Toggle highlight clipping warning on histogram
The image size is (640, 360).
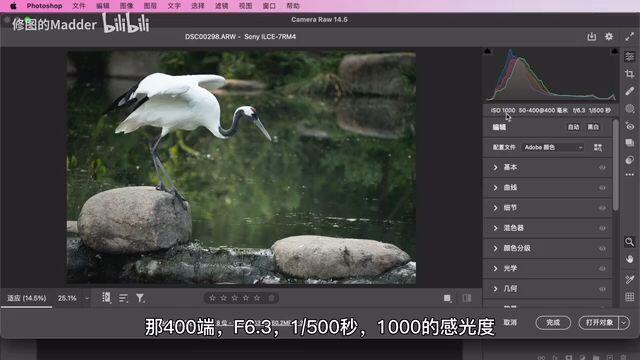click(x=614, y=51)
